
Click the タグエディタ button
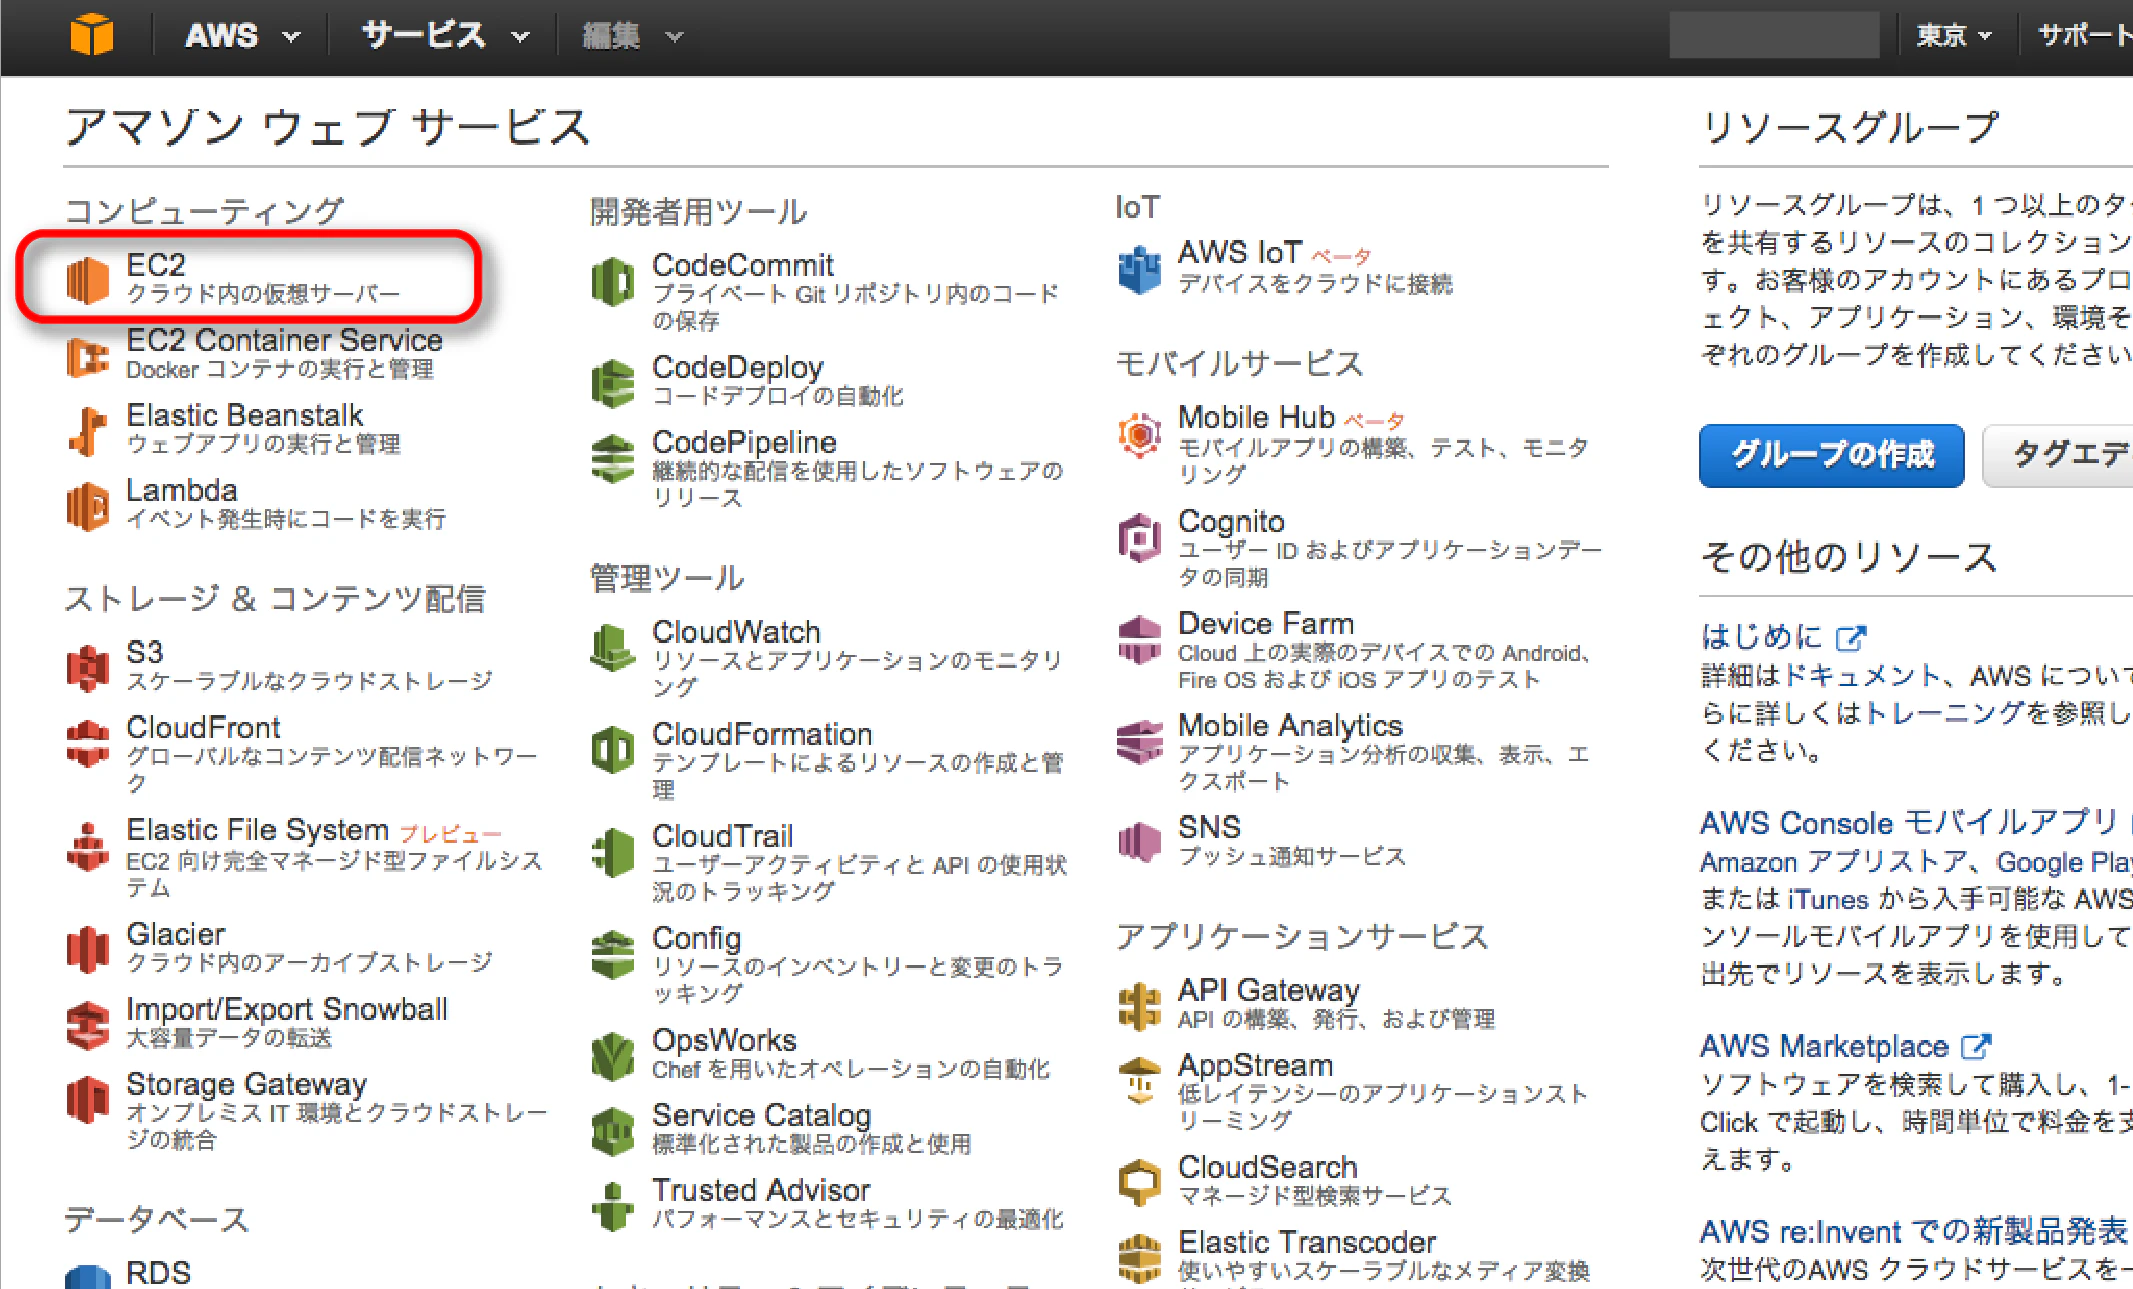[x=2058, y=456]
